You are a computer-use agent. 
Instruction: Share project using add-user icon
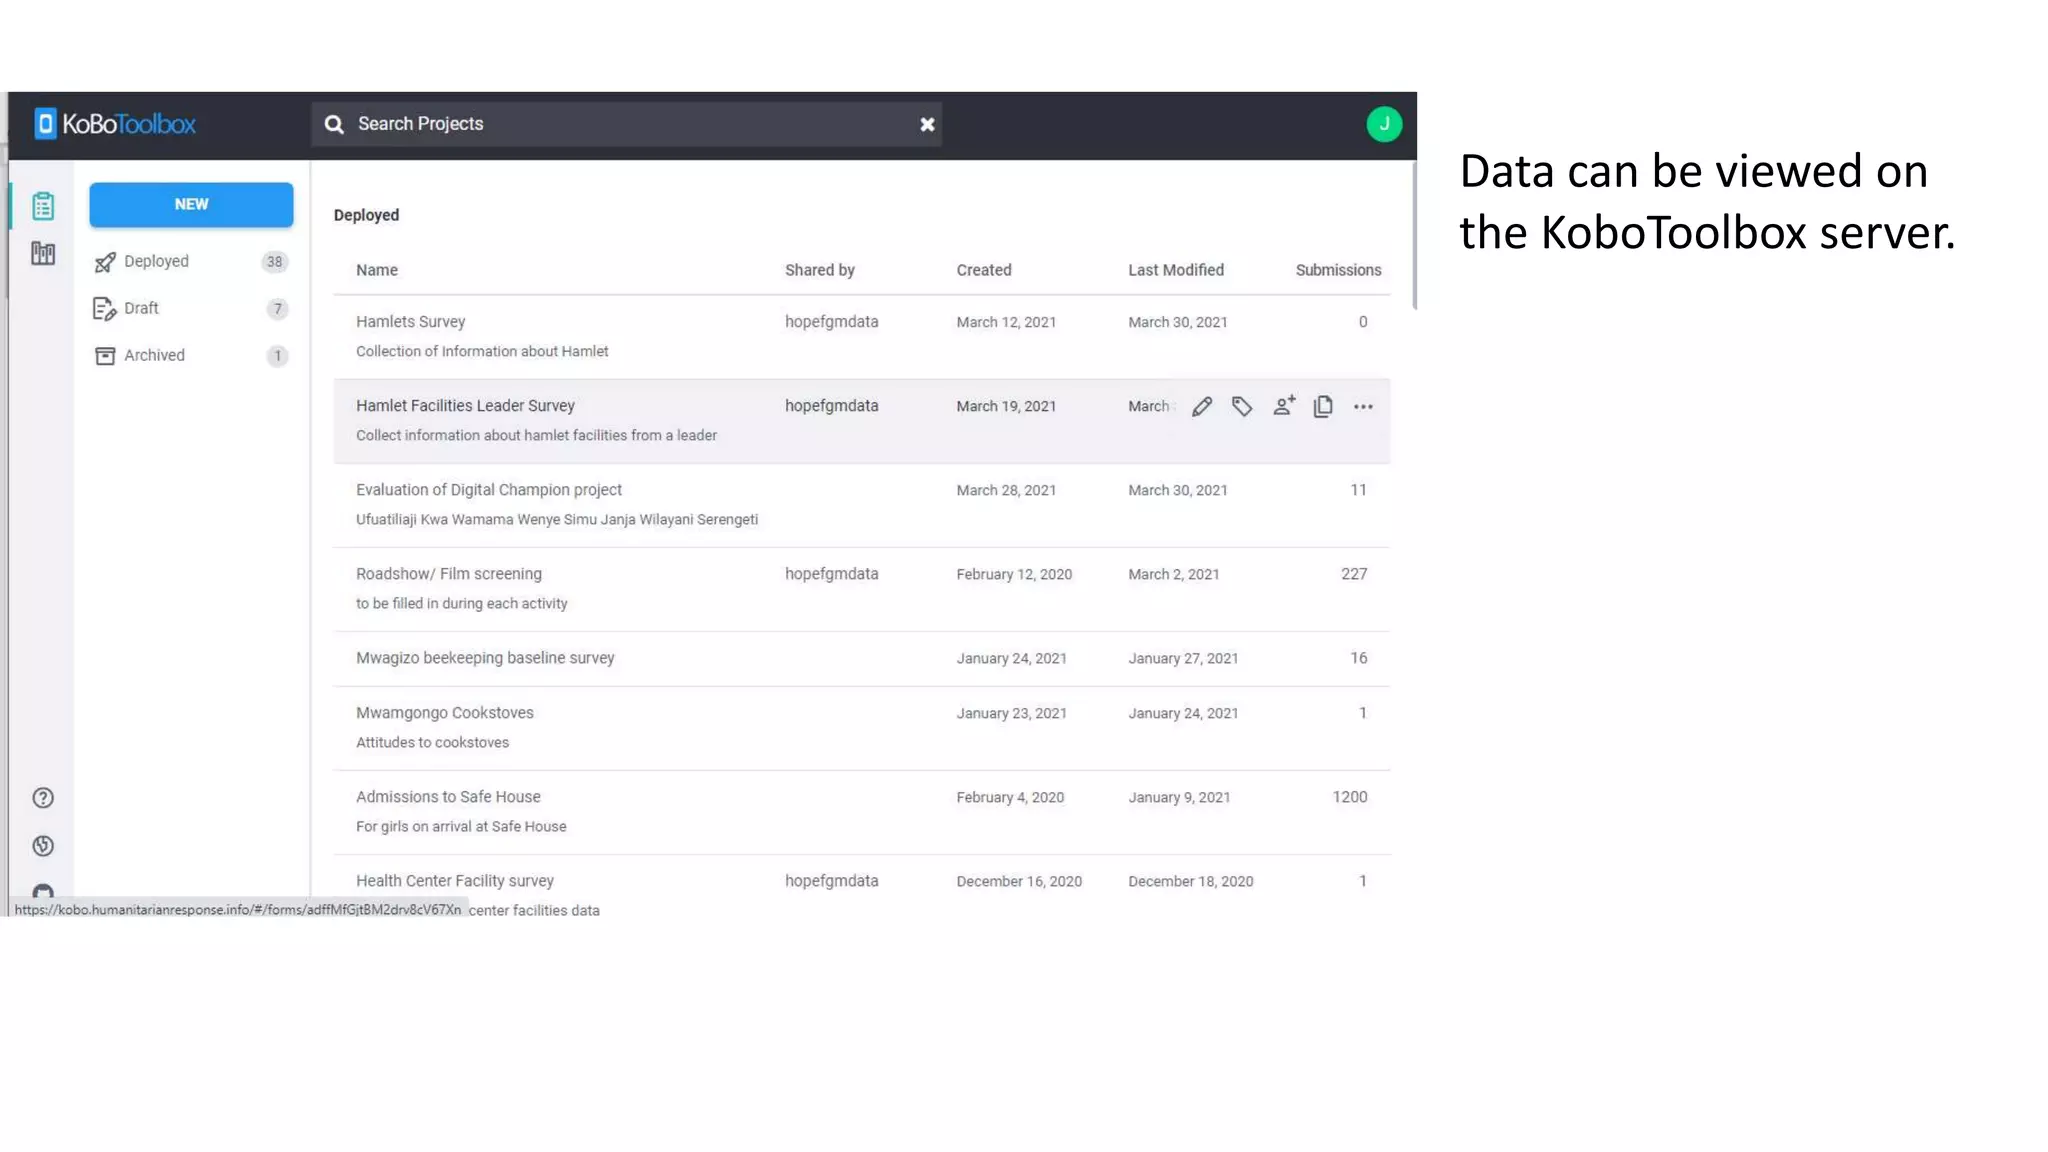1284,405
